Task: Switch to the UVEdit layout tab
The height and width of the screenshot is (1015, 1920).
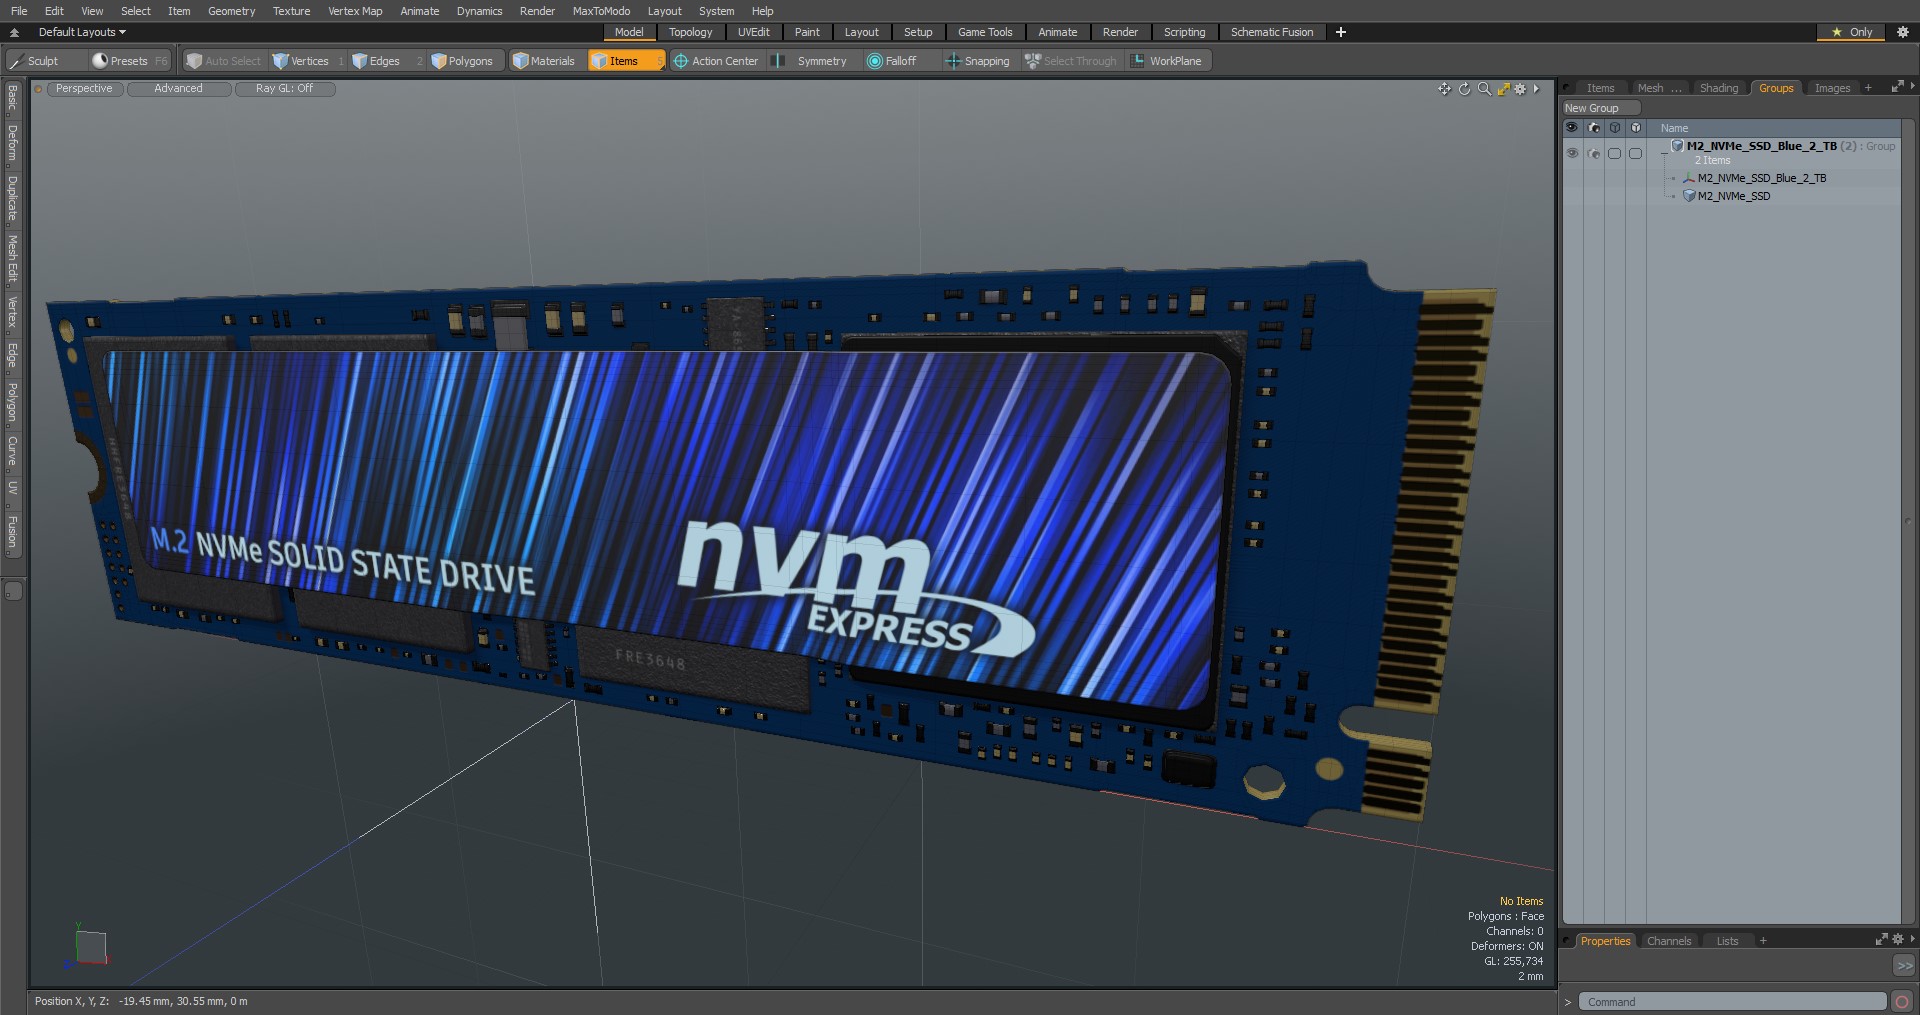Action: click(x=753, y=32)
